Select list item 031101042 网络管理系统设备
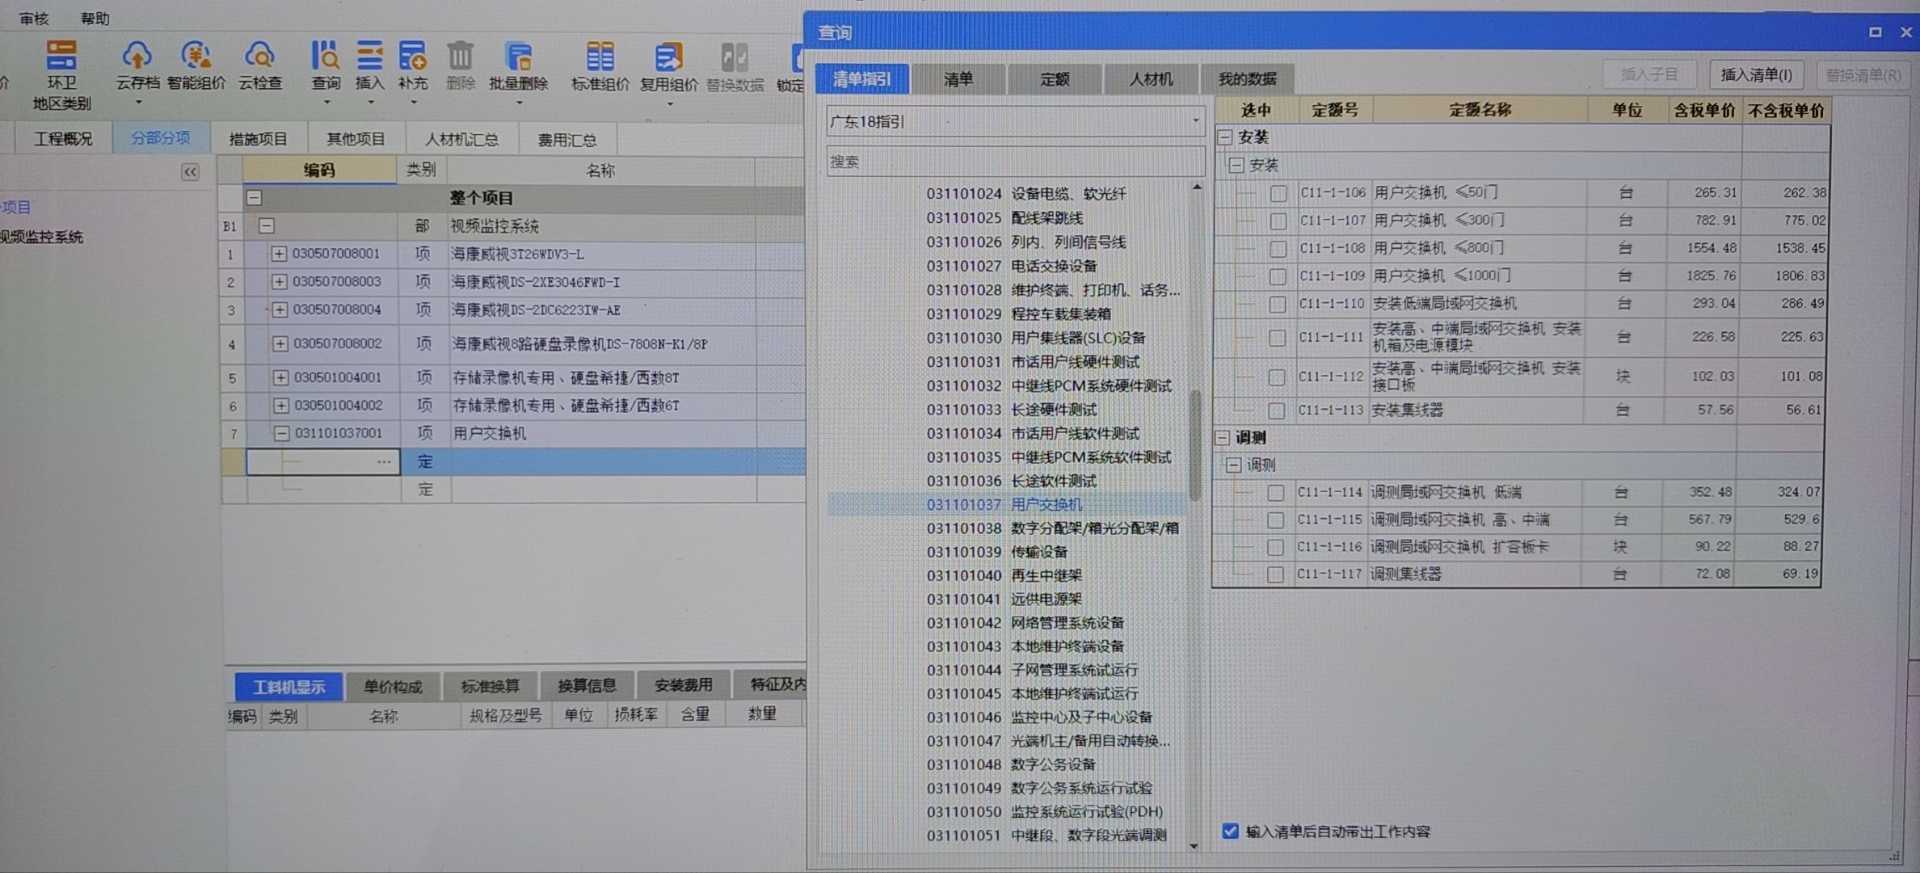 (1025, 623)
